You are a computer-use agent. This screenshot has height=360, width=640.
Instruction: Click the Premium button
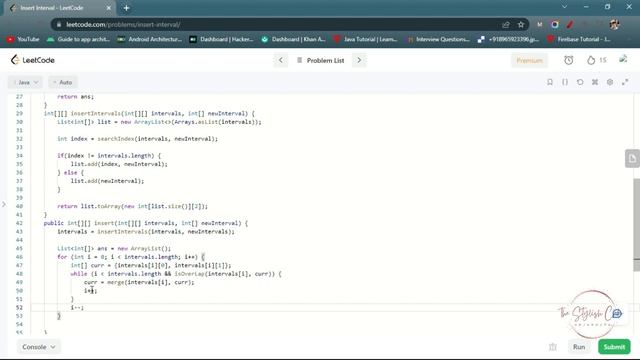[529, 60]
